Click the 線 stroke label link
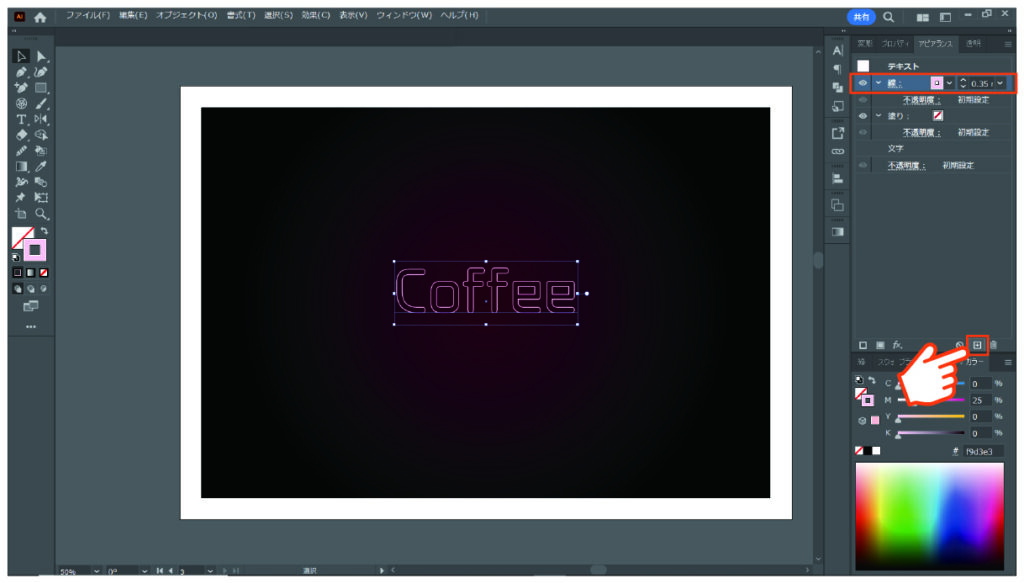This screenshot has height=583, width=1024. (895, 83)
